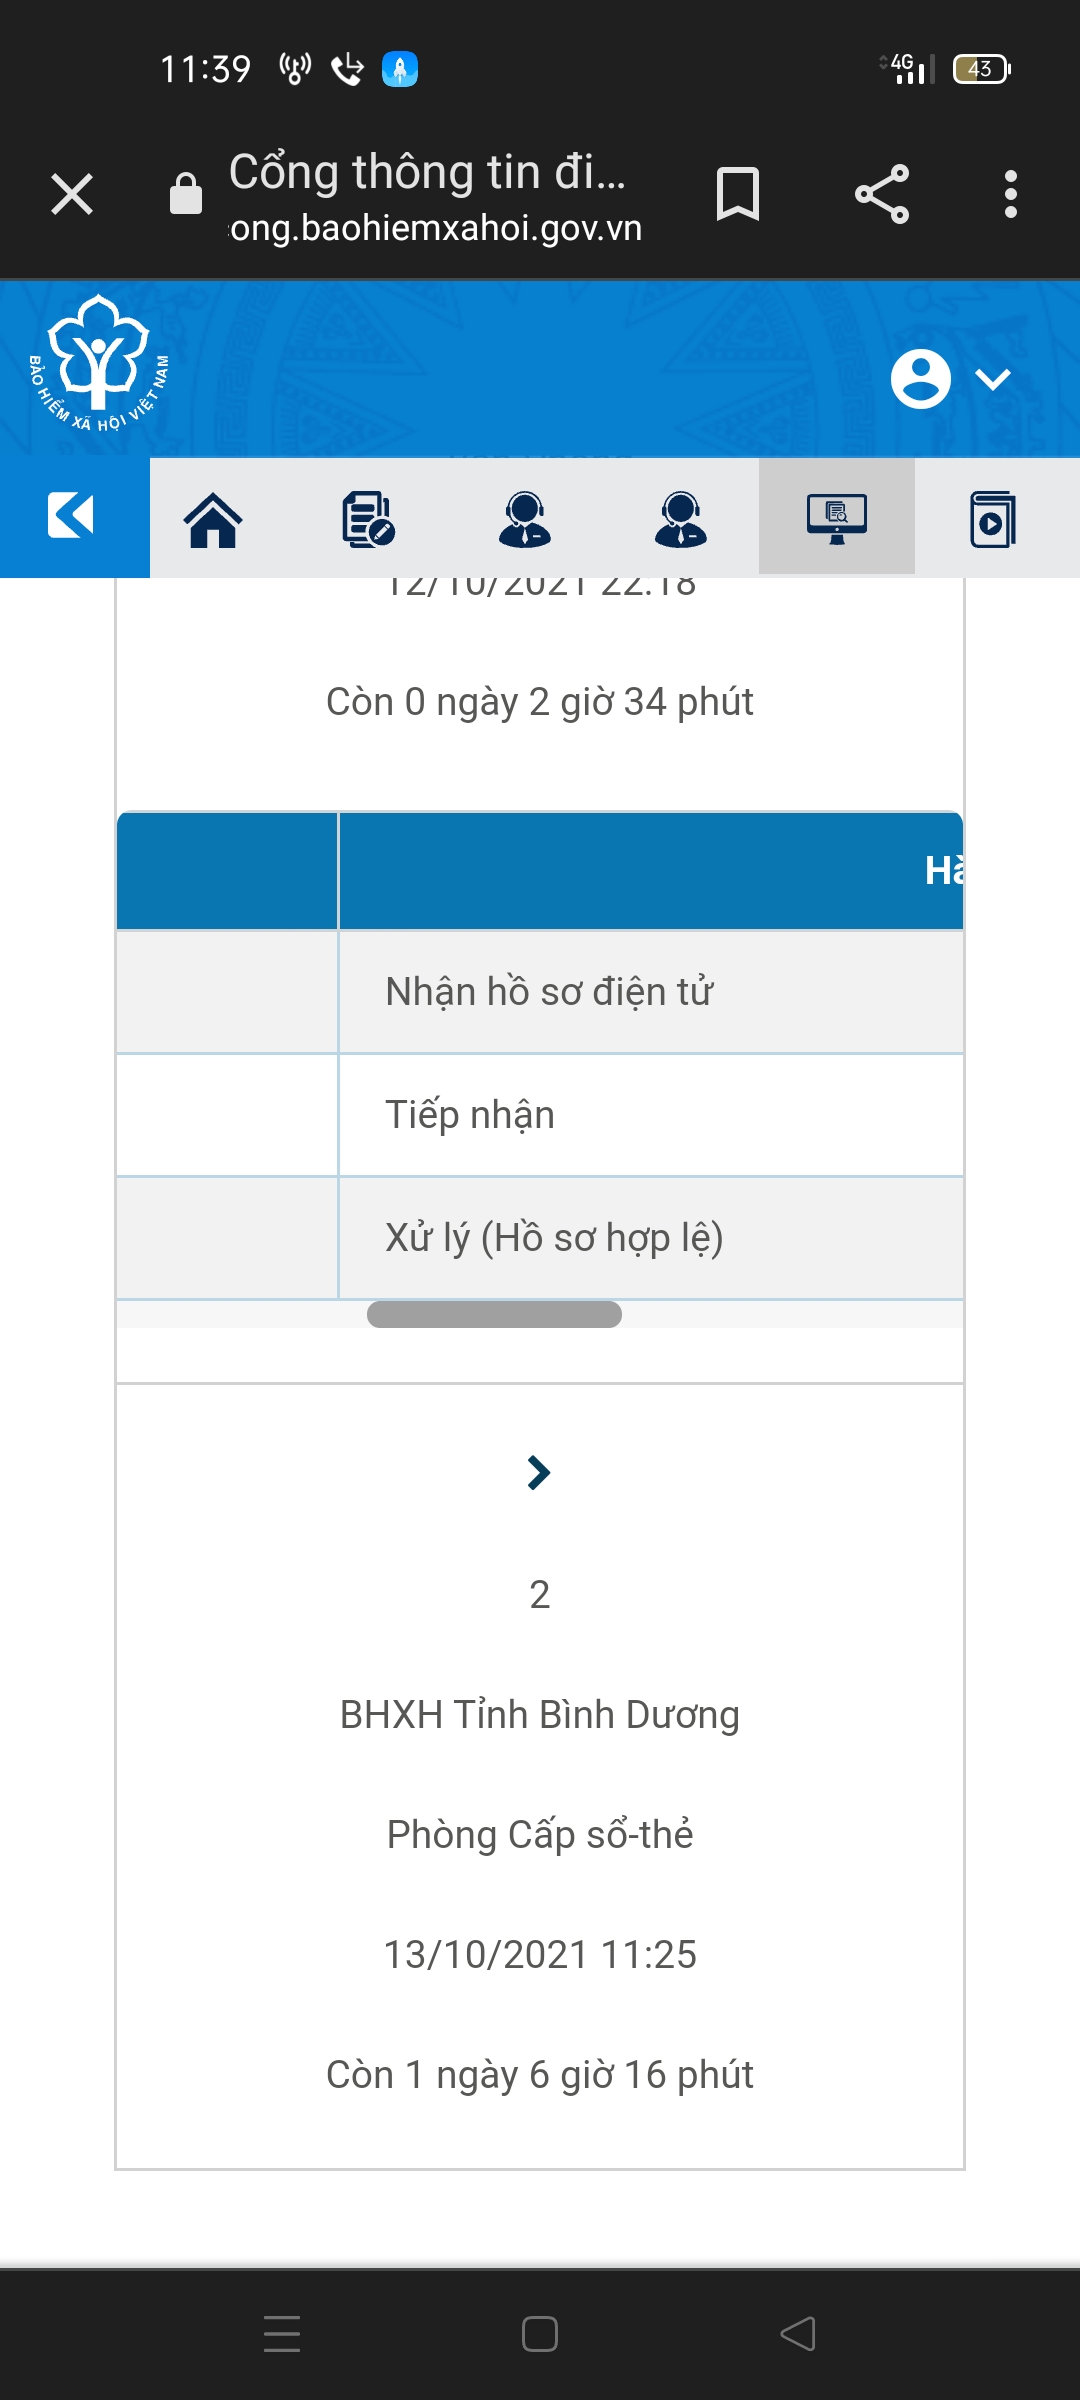Tap the first support agent headset icon
Image resolution: width=1080 pixels, height=2400 pixels.
(524, 519)
